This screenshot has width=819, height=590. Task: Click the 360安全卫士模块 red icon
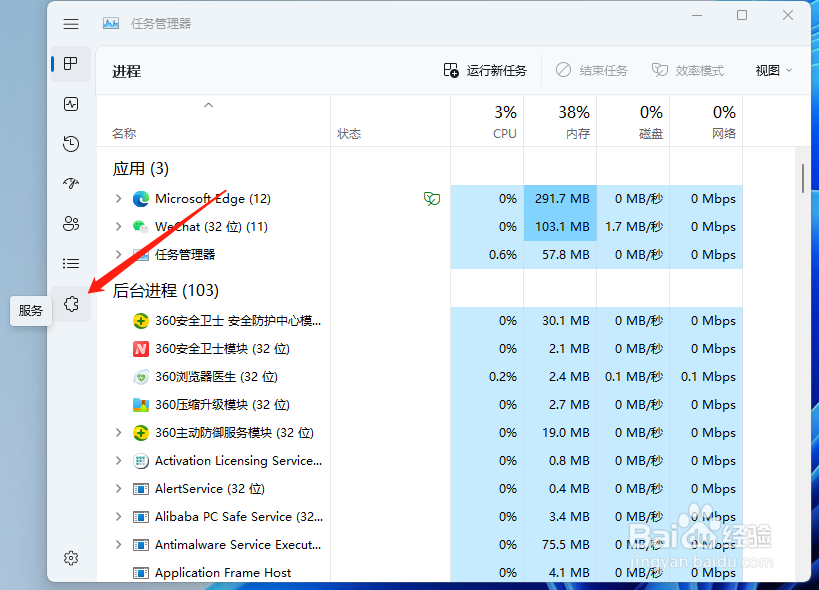(x=141, y=349)
